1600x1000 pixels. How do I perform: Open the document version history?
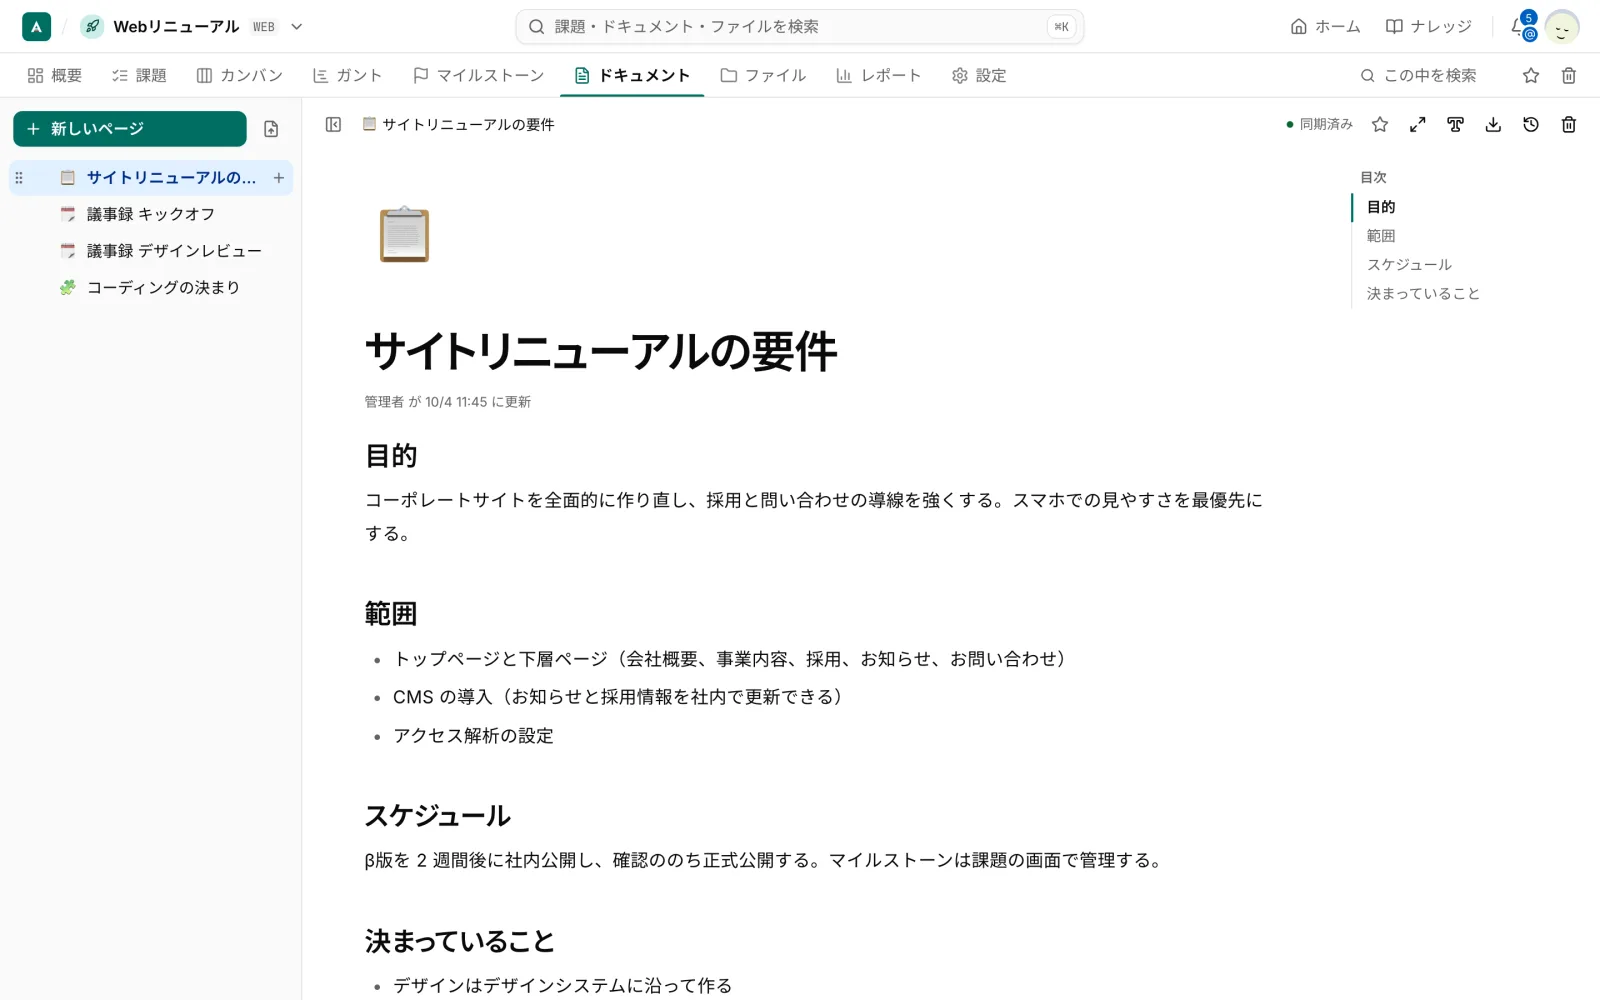coord(1530,124)
